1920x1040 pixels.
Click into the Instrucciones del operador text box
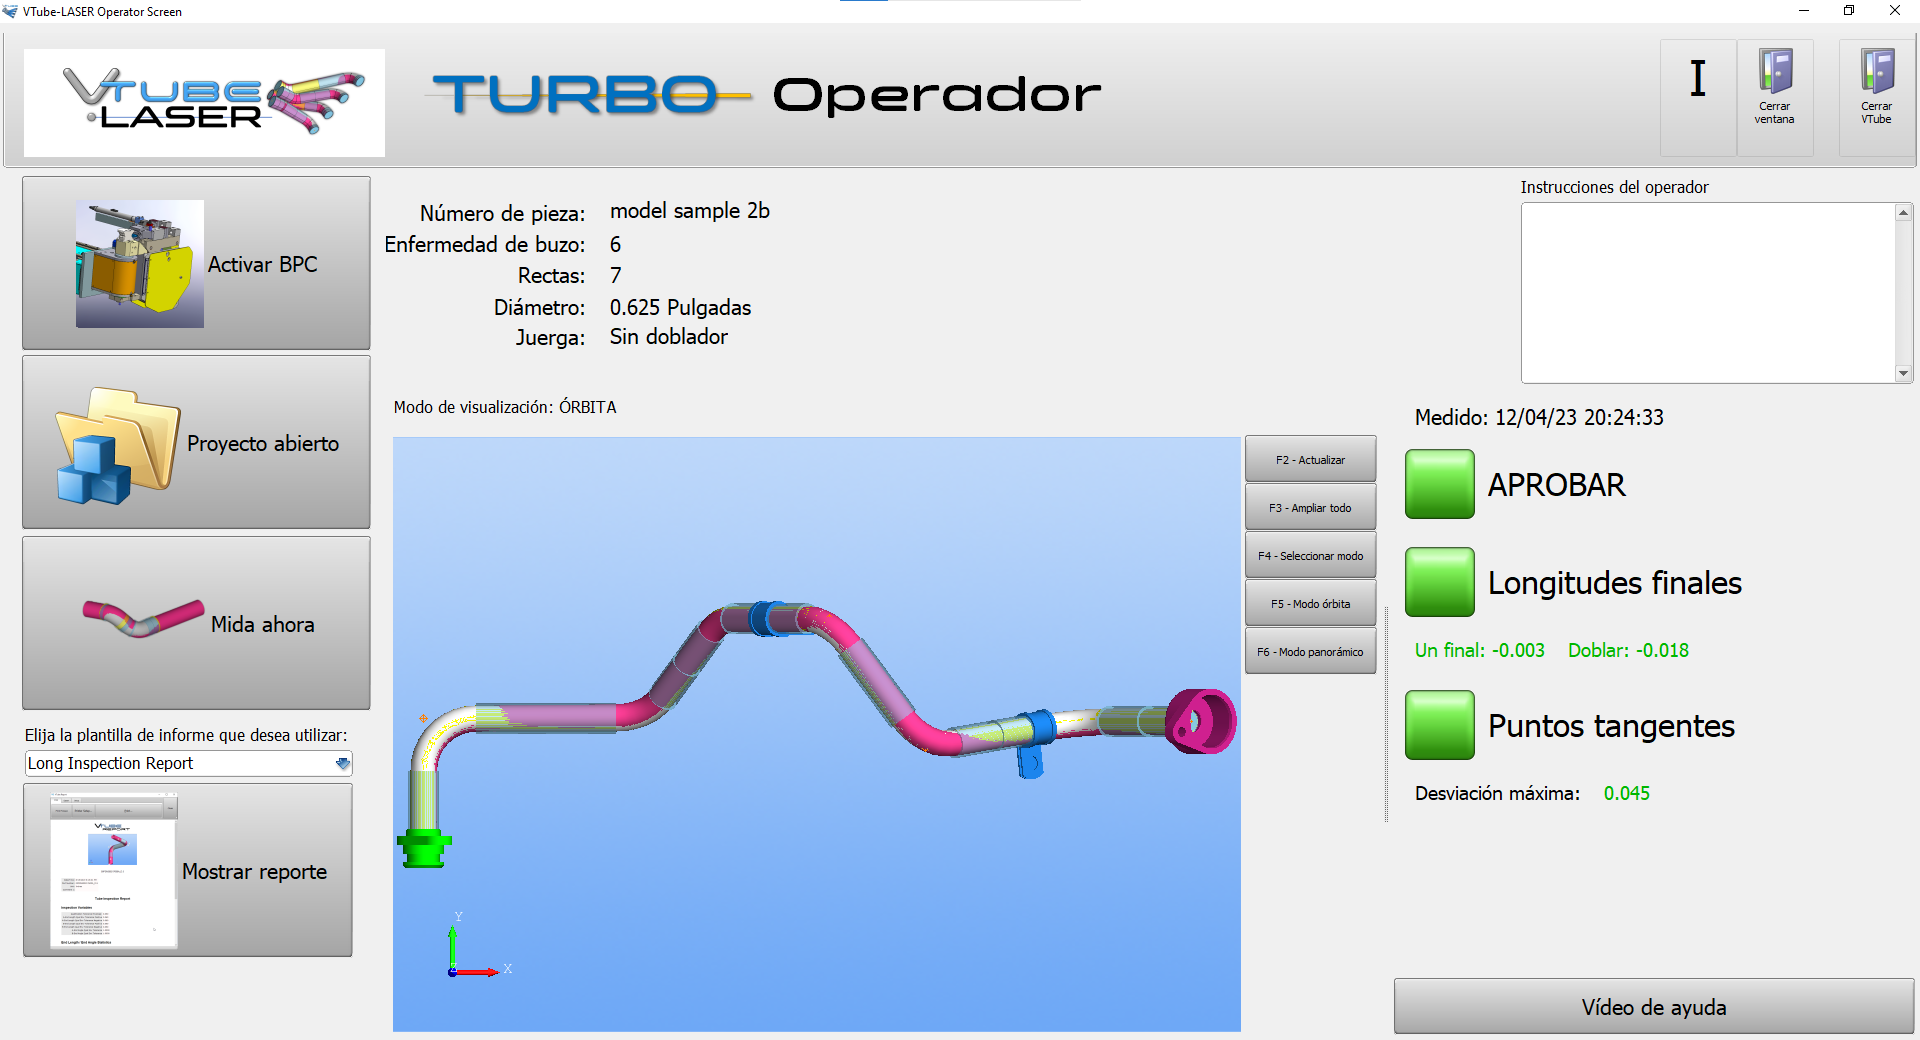[x=1708, y=293]
